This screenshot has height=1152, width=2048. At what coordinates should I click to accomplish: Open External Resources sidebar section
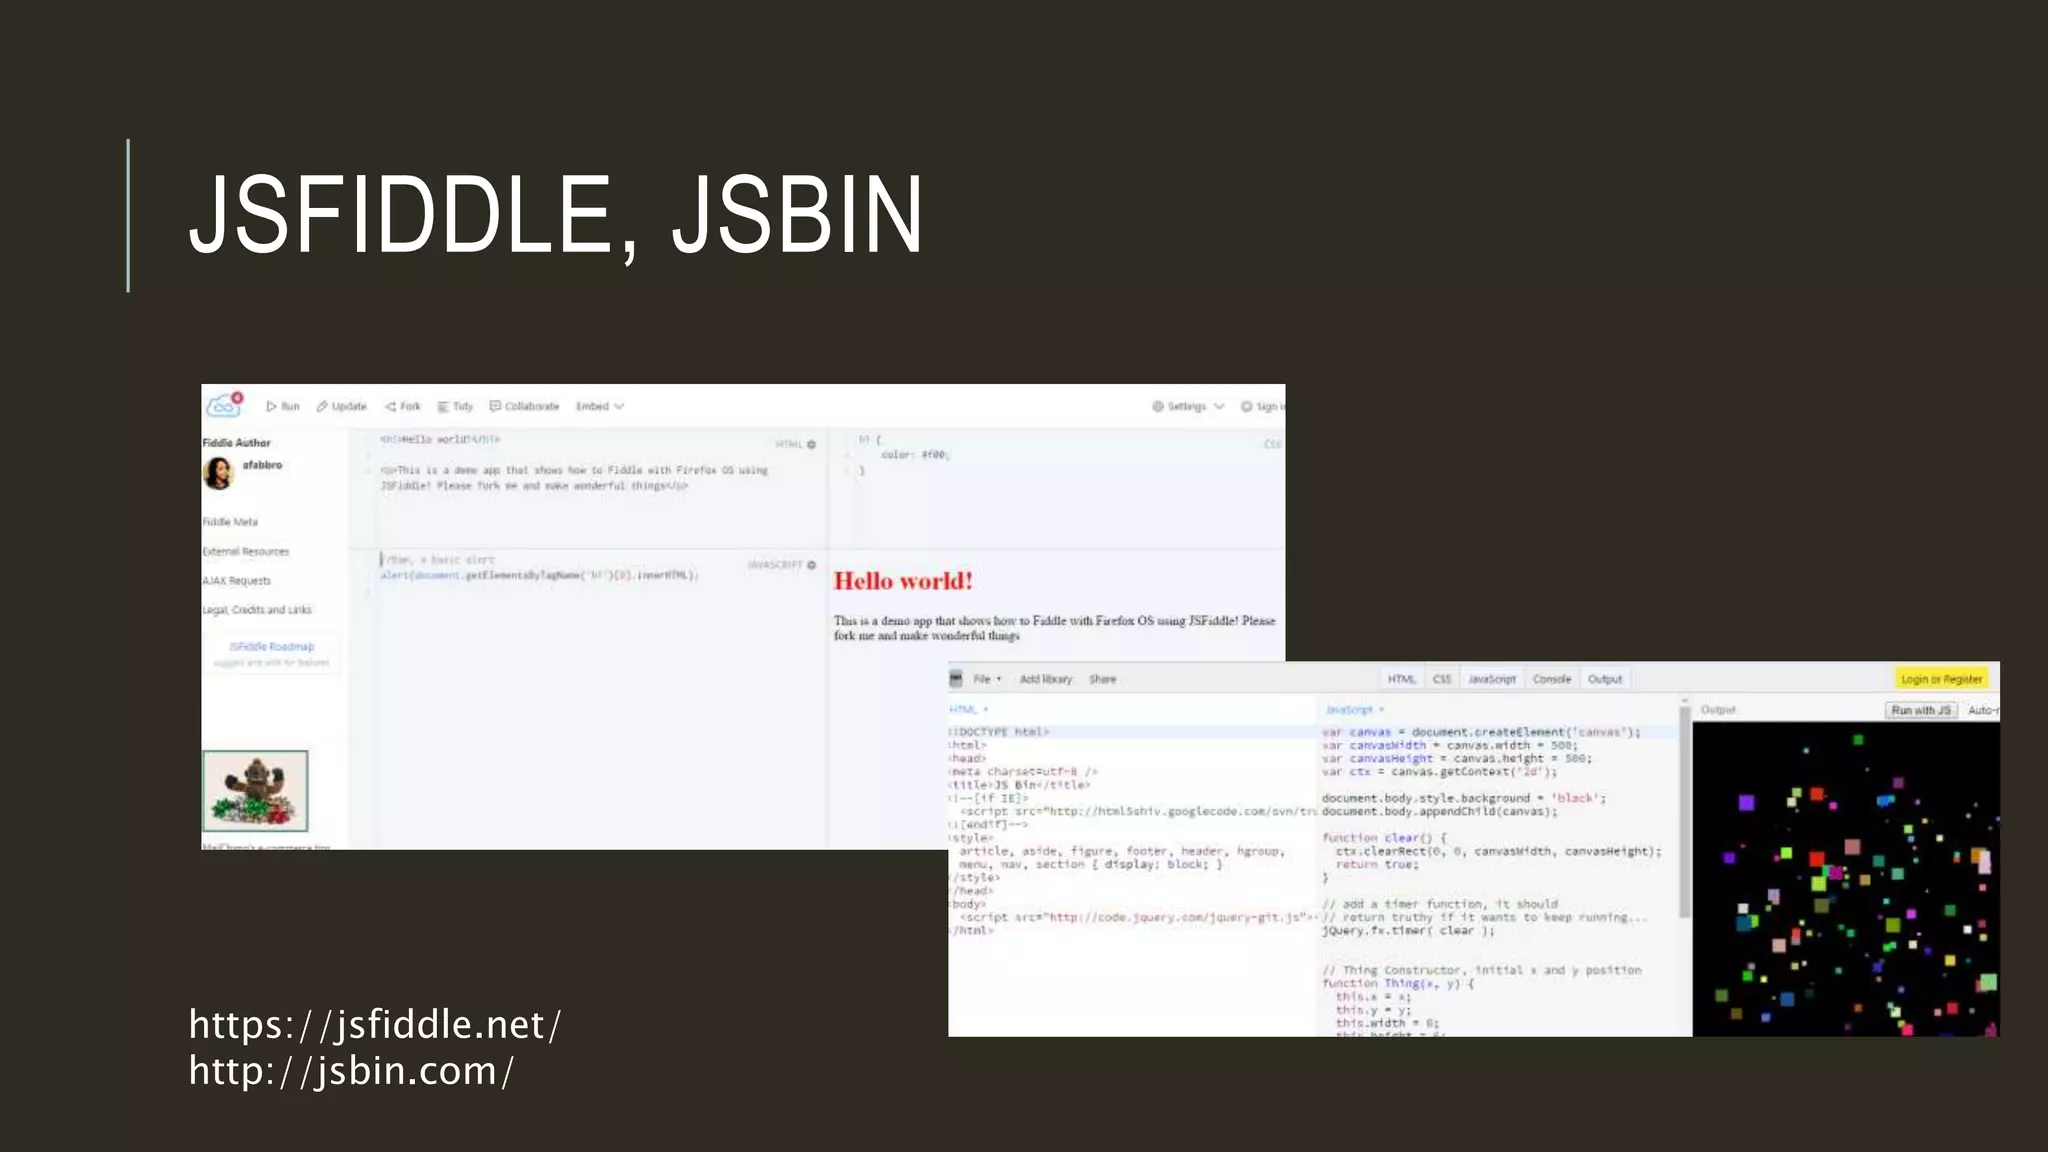(x=246, y=551)
